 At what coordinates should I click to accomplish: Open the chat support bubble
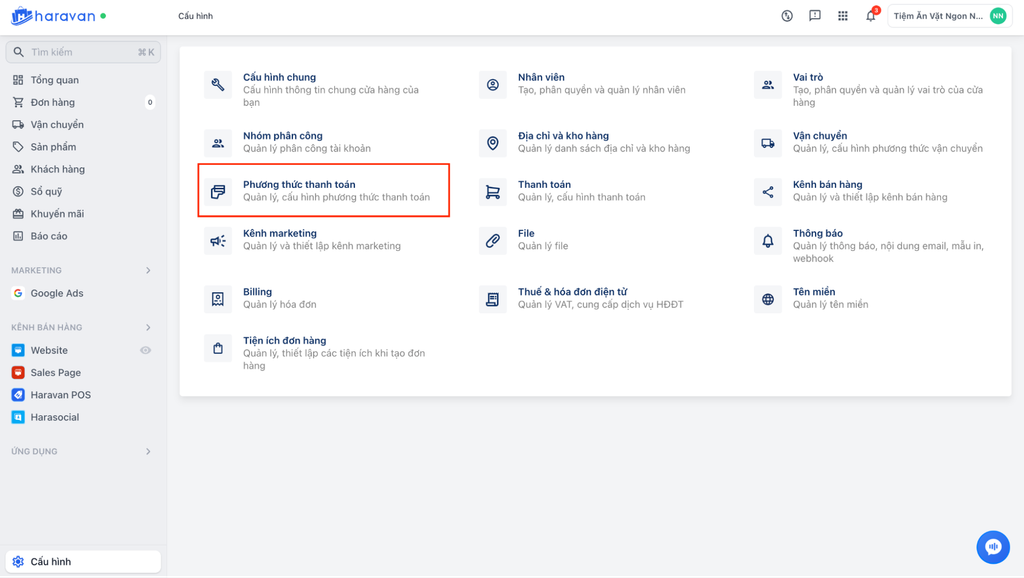(992, 547)
